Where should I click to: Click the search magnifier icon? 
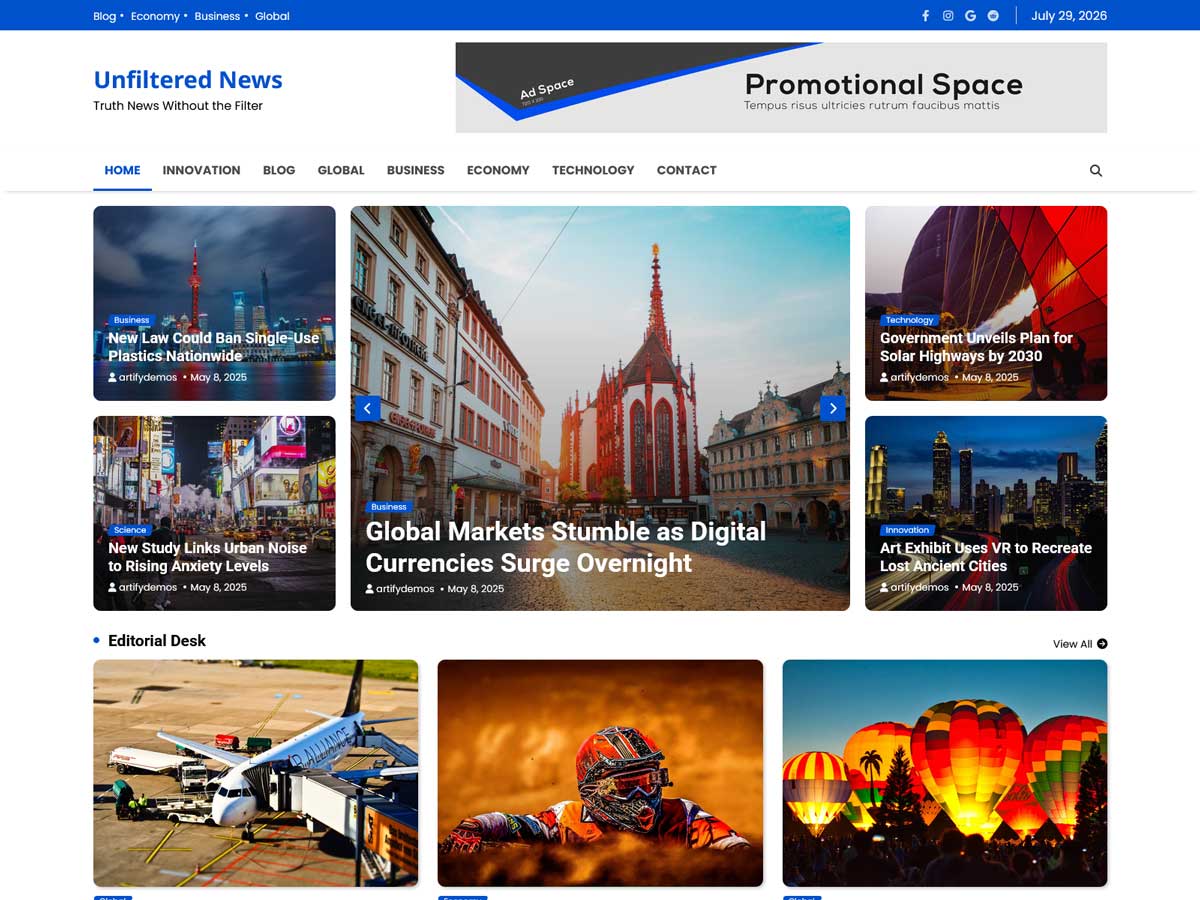click(1096, 171)
